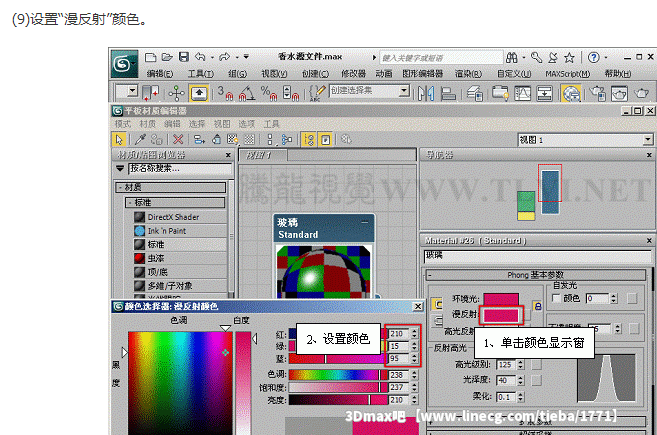Toggle the ambient-diffuse lock button at the left of 环境光
Image resolution: width=657 pixels, height=435 pixels.
tap(437, 304)
